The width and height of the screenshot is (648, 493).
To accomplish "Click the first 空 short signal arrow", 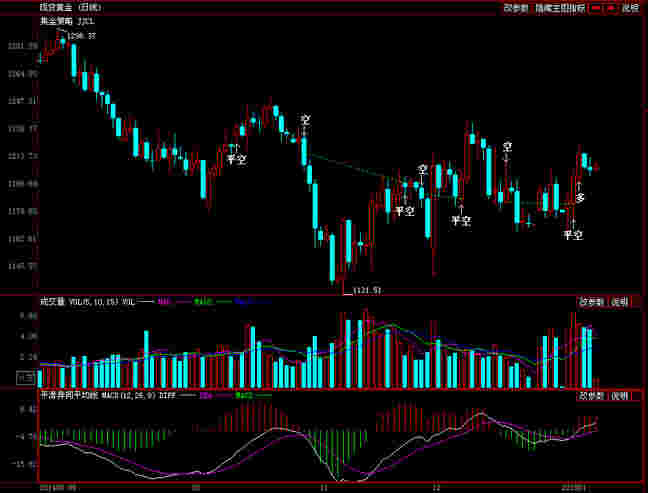I will click(x=305, y=121).
